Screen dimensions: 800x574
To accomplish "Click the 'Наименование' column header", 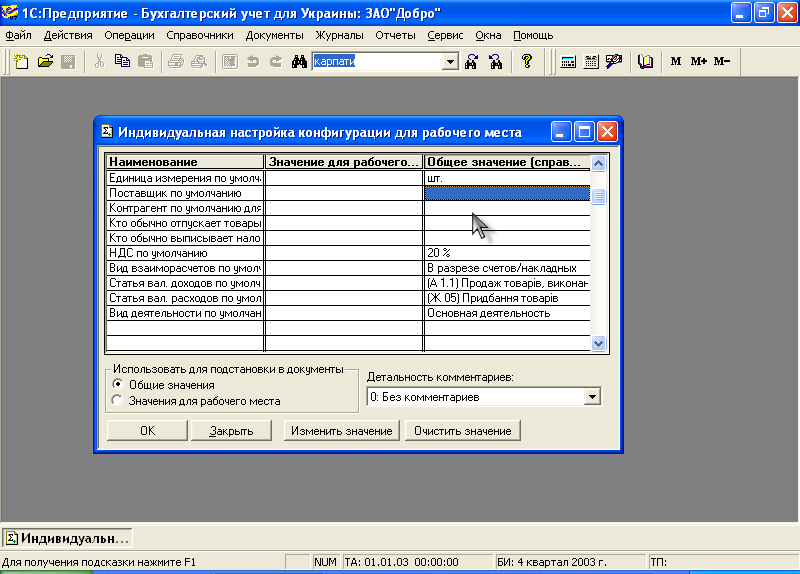I will pos(185,162).
